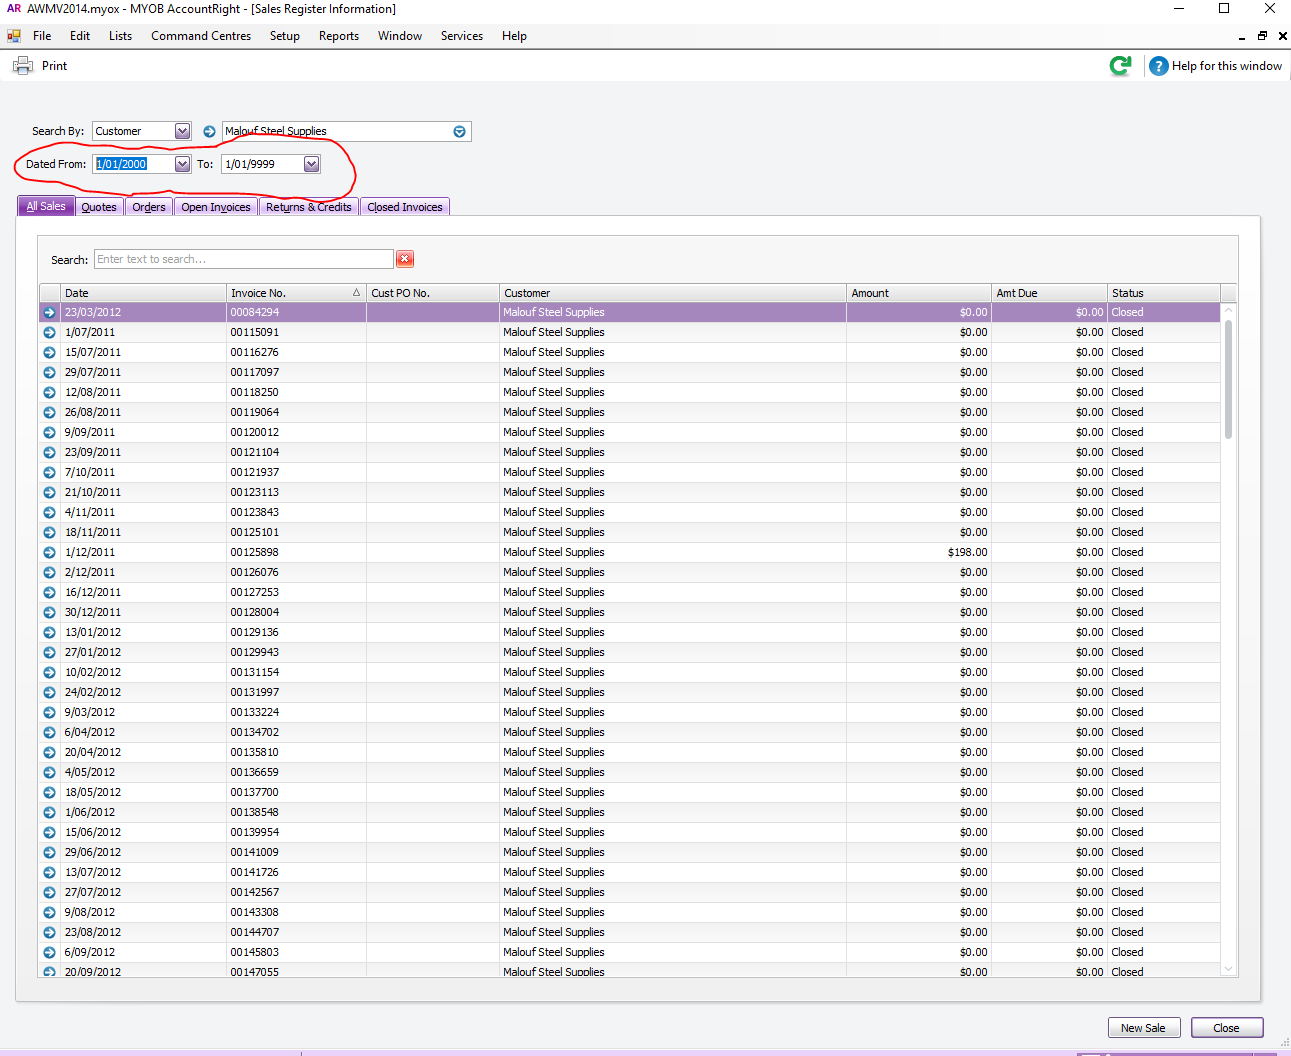Click the vertical scrollbar of sales list
This screenshot has width=1291, height=1056.
pyautogui.click(x=1228, y=640)
